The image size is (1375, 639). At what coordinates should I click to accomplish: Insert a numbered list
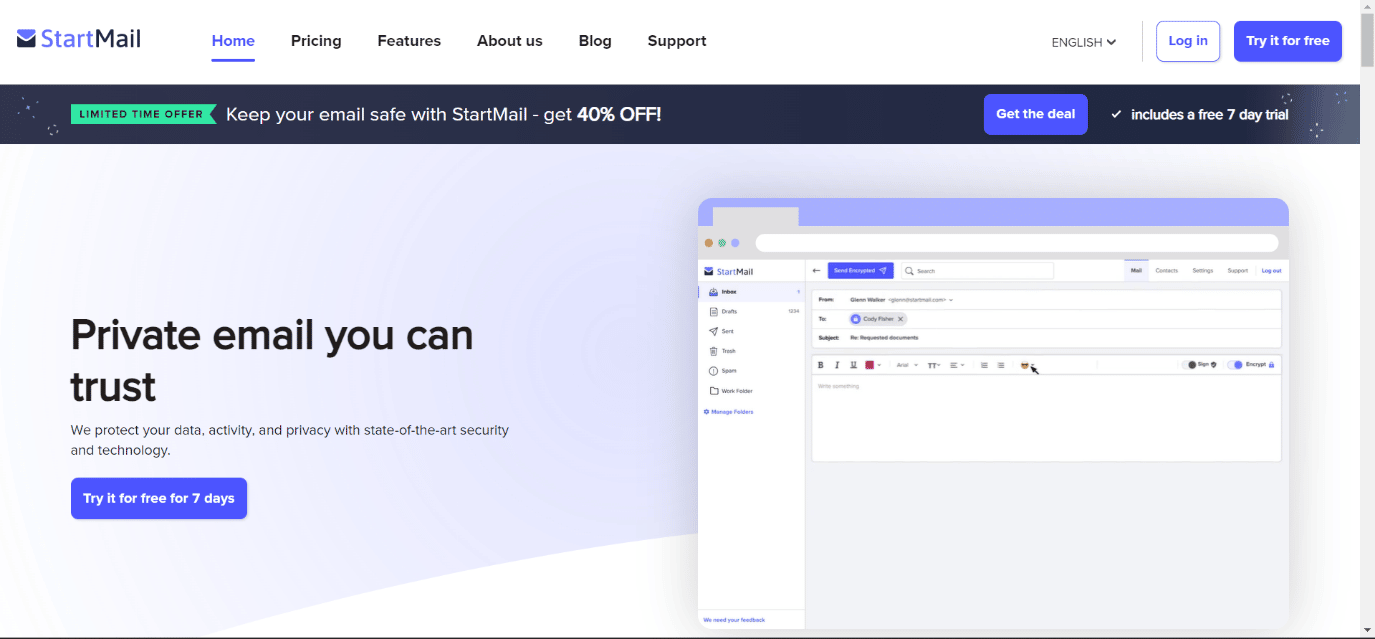(984, 365)
